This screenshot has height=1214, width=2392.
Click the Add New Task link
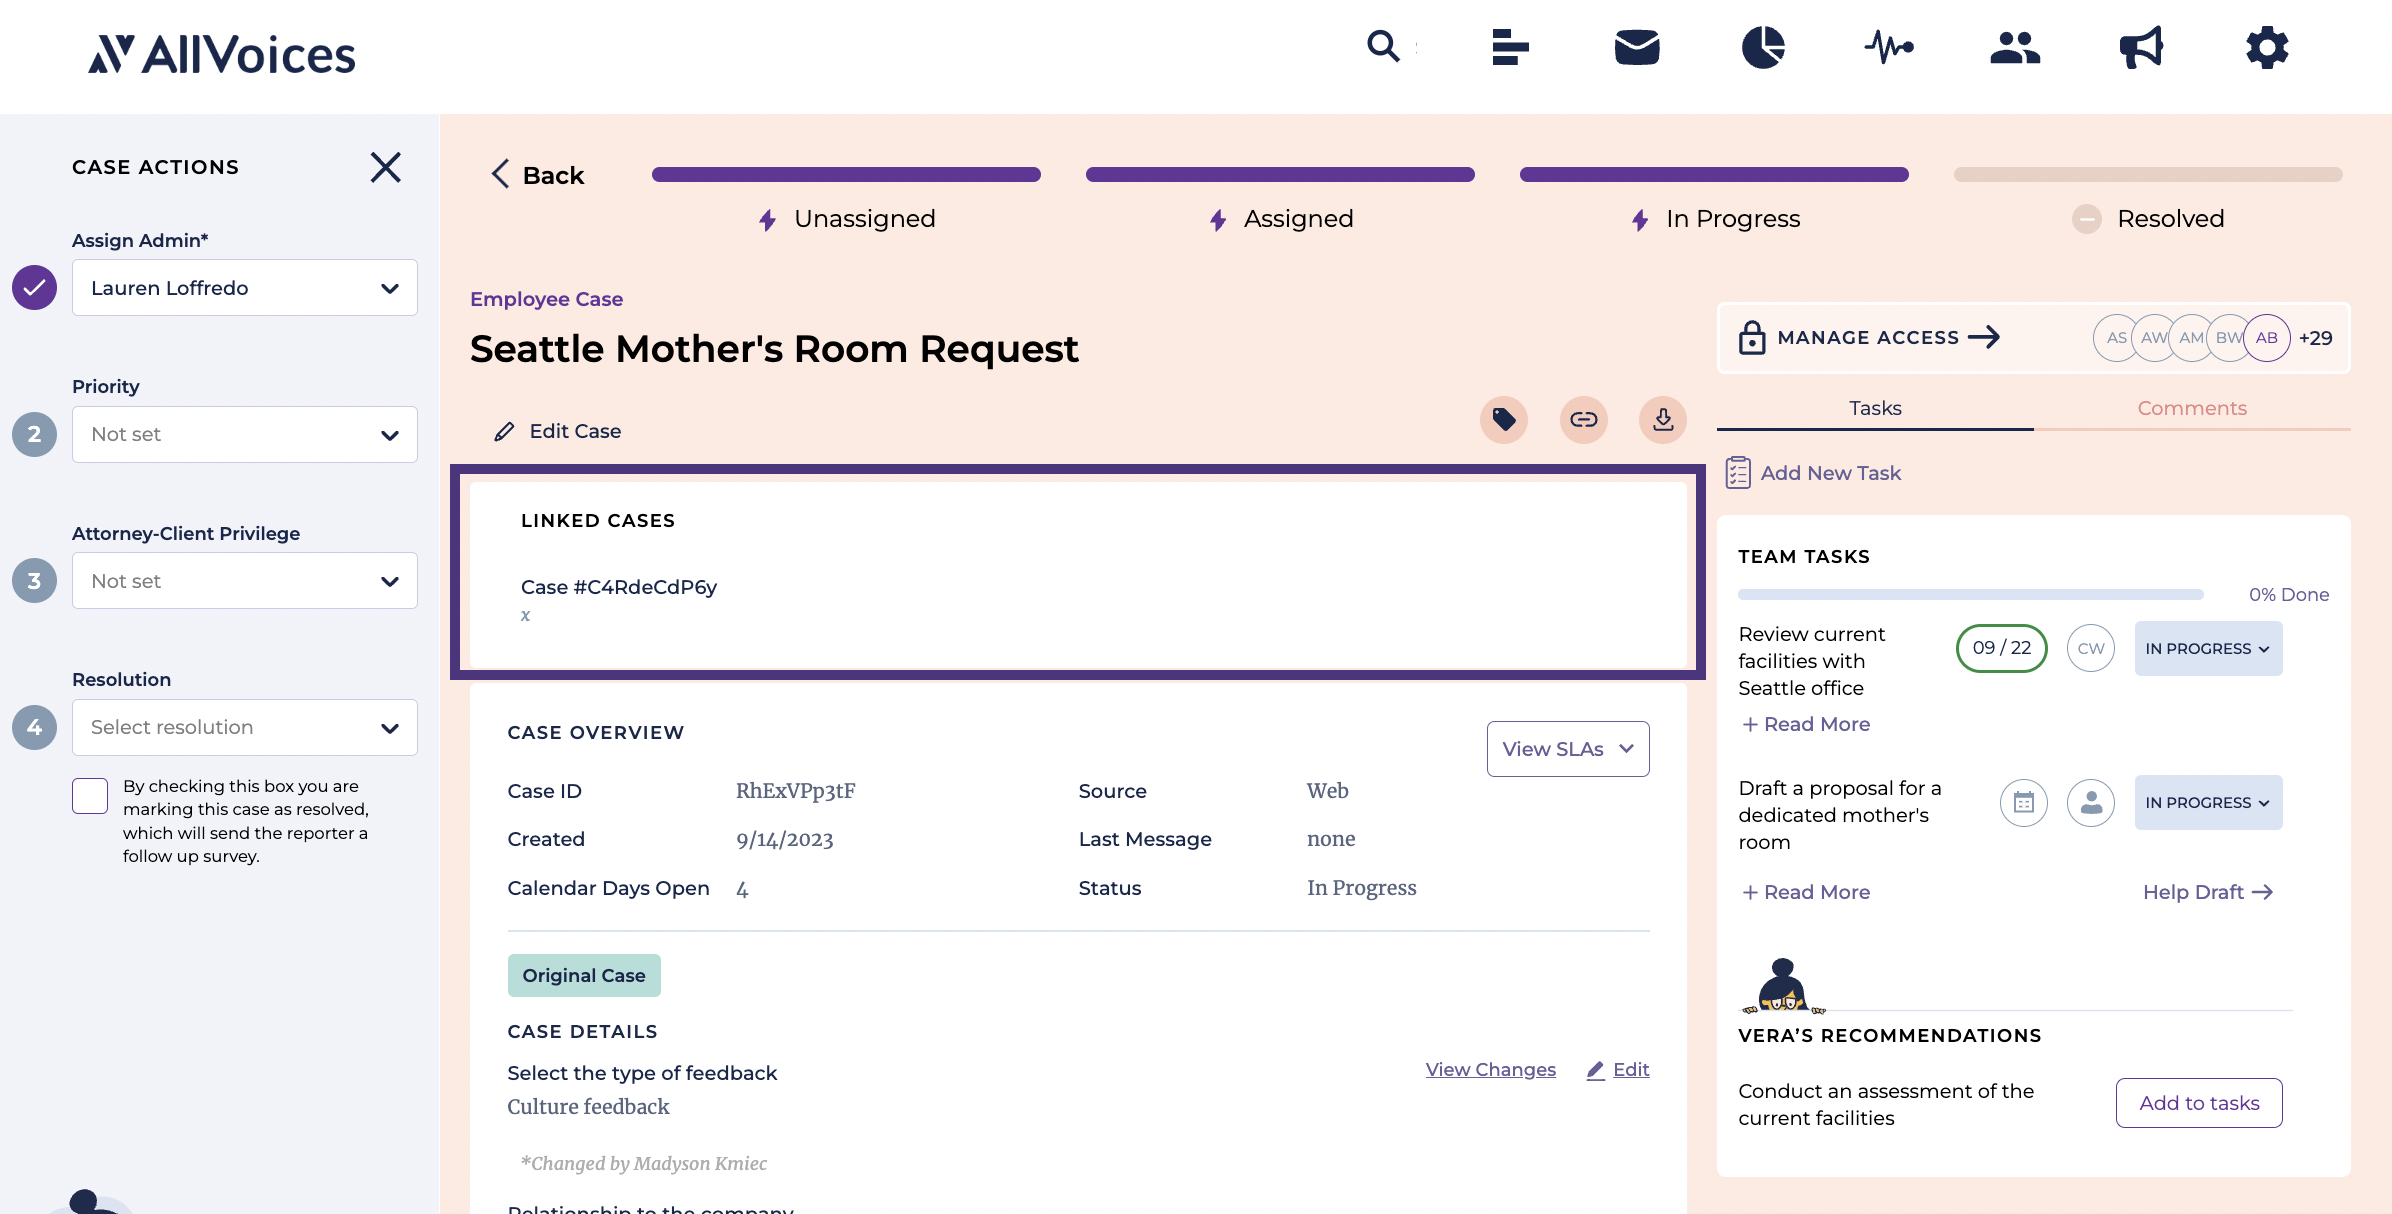pos(1830,473)
